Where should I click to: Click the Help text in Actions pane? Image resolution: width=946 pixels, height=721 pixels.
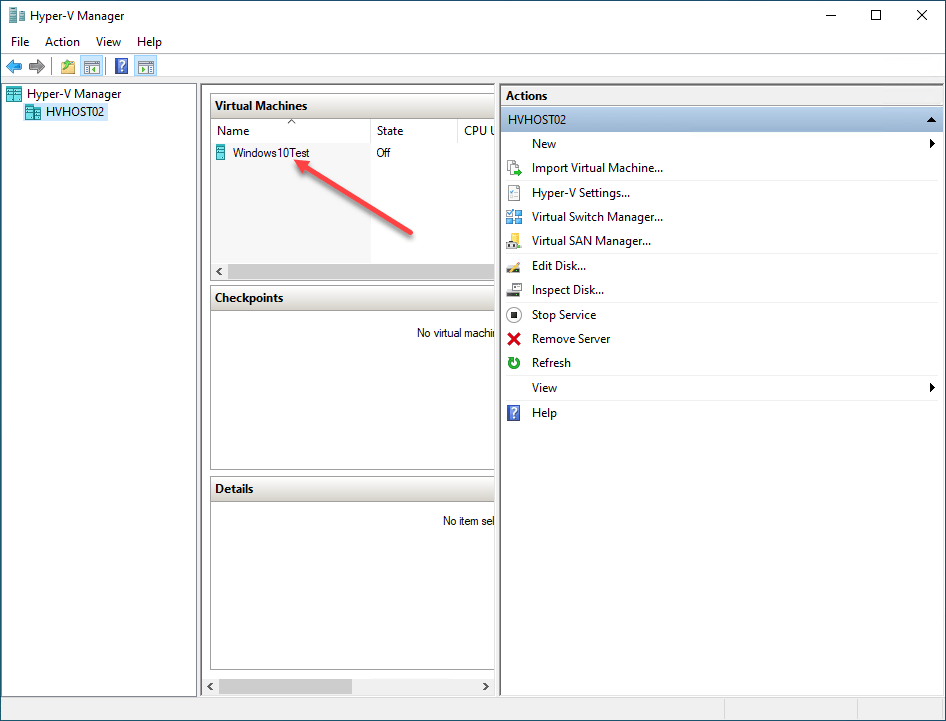coord(544,413)
